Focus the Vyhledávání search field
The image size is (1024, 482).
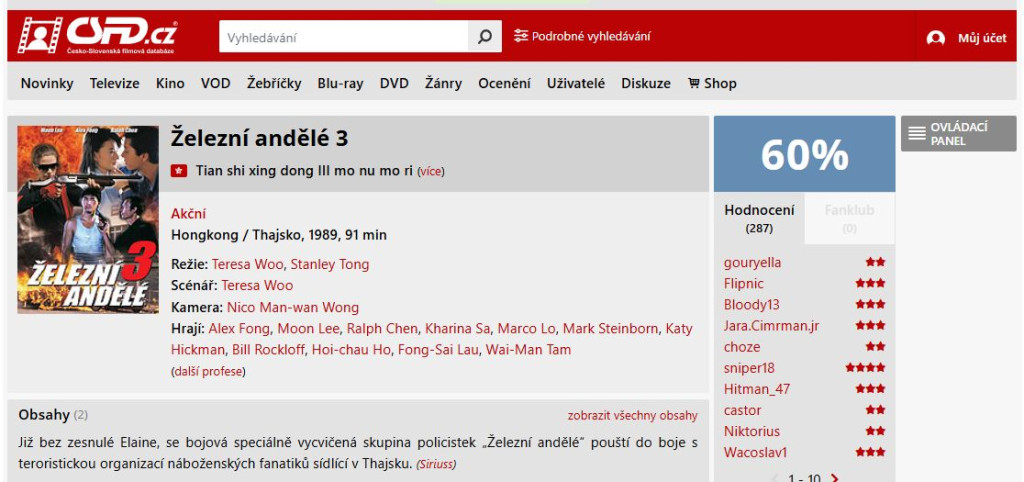pyautogui.click(x=344, y=37)
